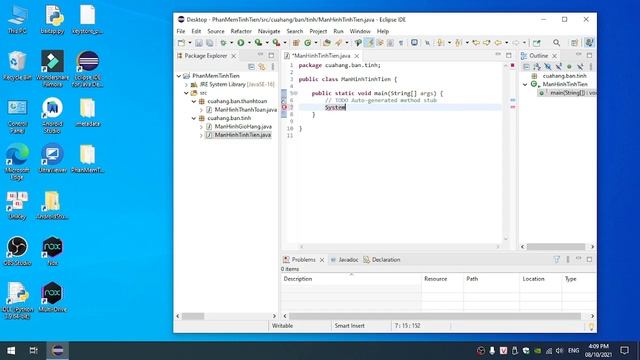The image size is (640, 360).
Task: Click the Outline view horizontal scrollbar
Action: pyautogui.click(x=556, y=247)
